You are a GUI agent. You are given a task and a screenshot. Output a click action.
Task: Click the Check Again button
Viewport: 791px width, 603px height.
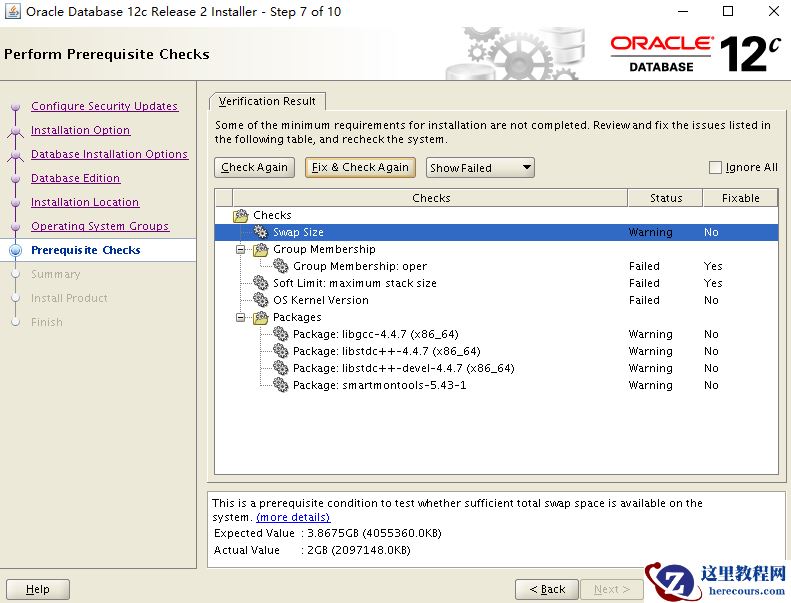[254, 168]
